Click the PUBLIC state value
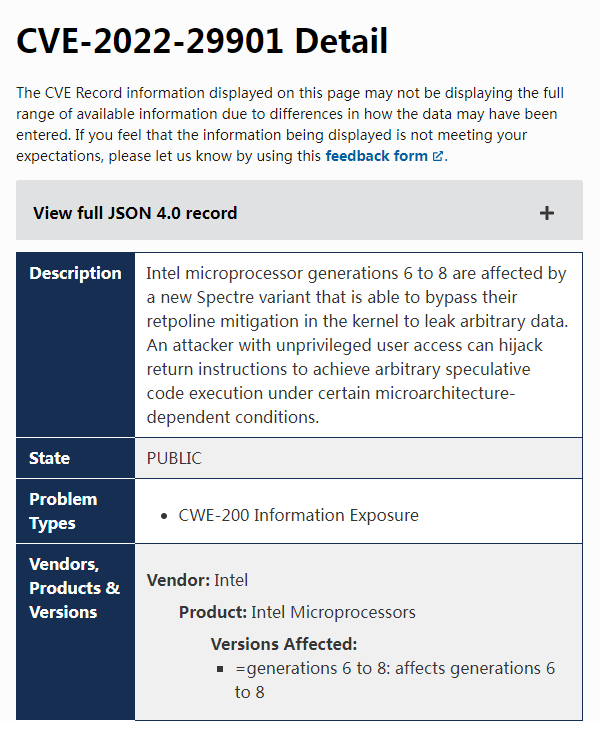The image size is (600, 730). (174, 458)
